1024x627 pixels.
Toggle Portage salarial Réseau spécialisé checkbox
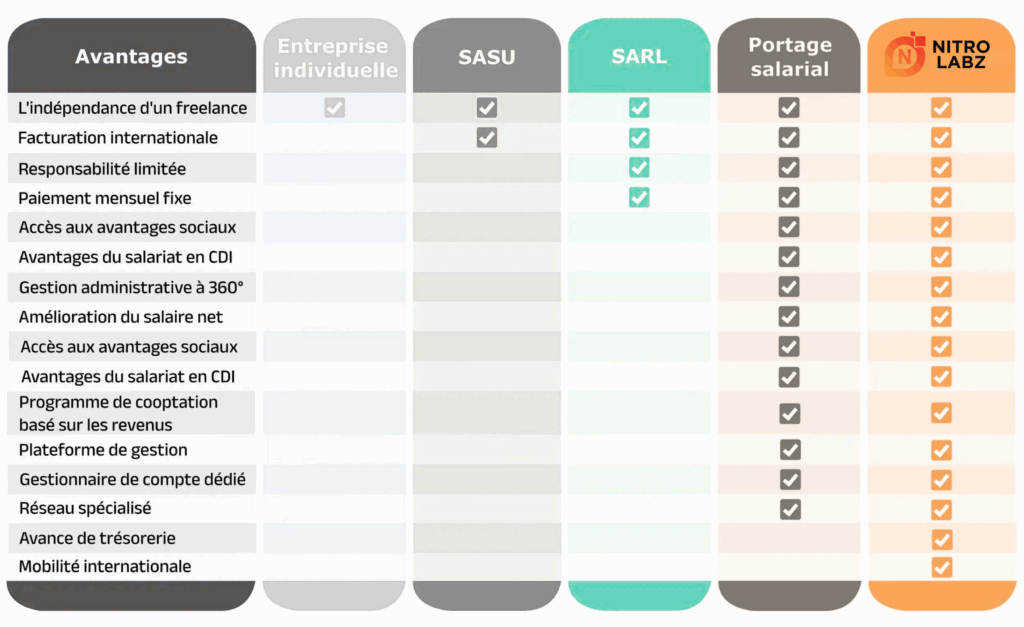pyautogui.click(x=790, y=509)
